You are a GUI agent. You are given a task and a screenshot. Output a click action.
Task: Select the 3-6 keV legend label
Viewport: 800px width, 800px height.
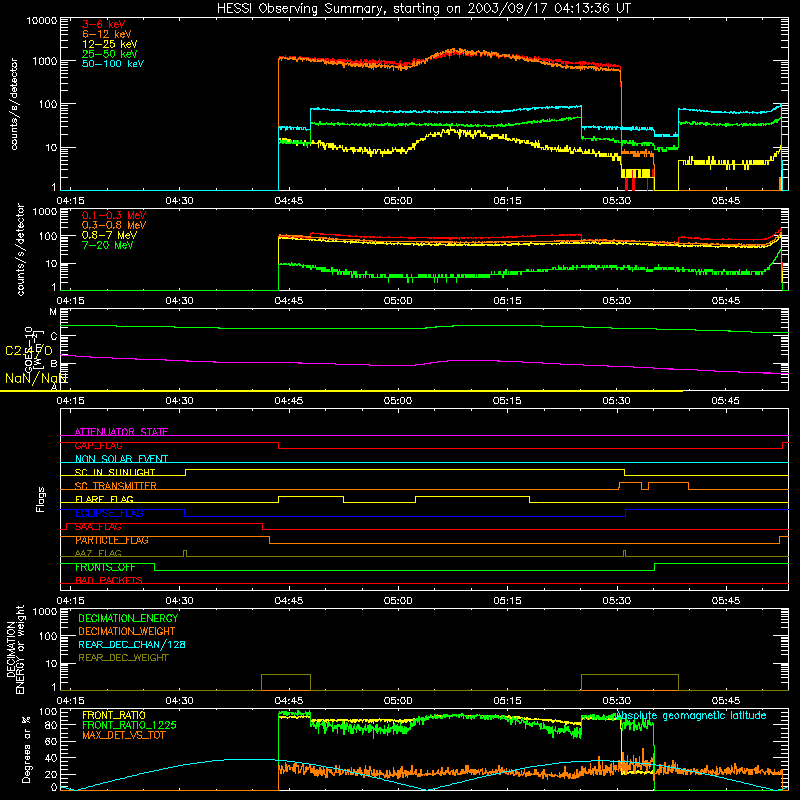pyautogui.click(x=104, y=24)
